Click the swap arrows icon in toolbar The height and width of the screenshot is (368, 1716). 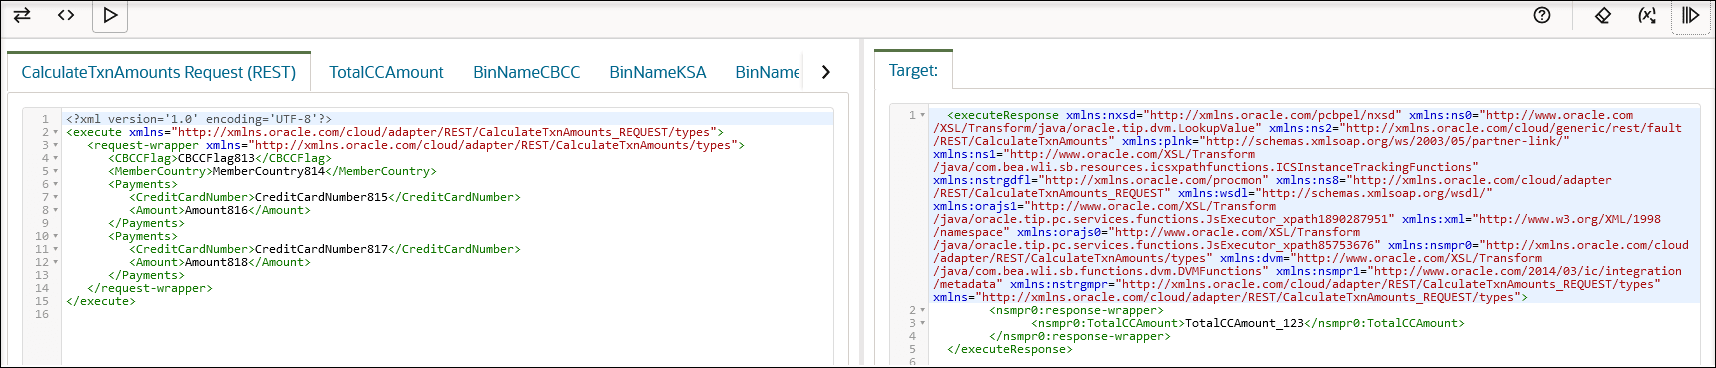click(x=22, y=15)
